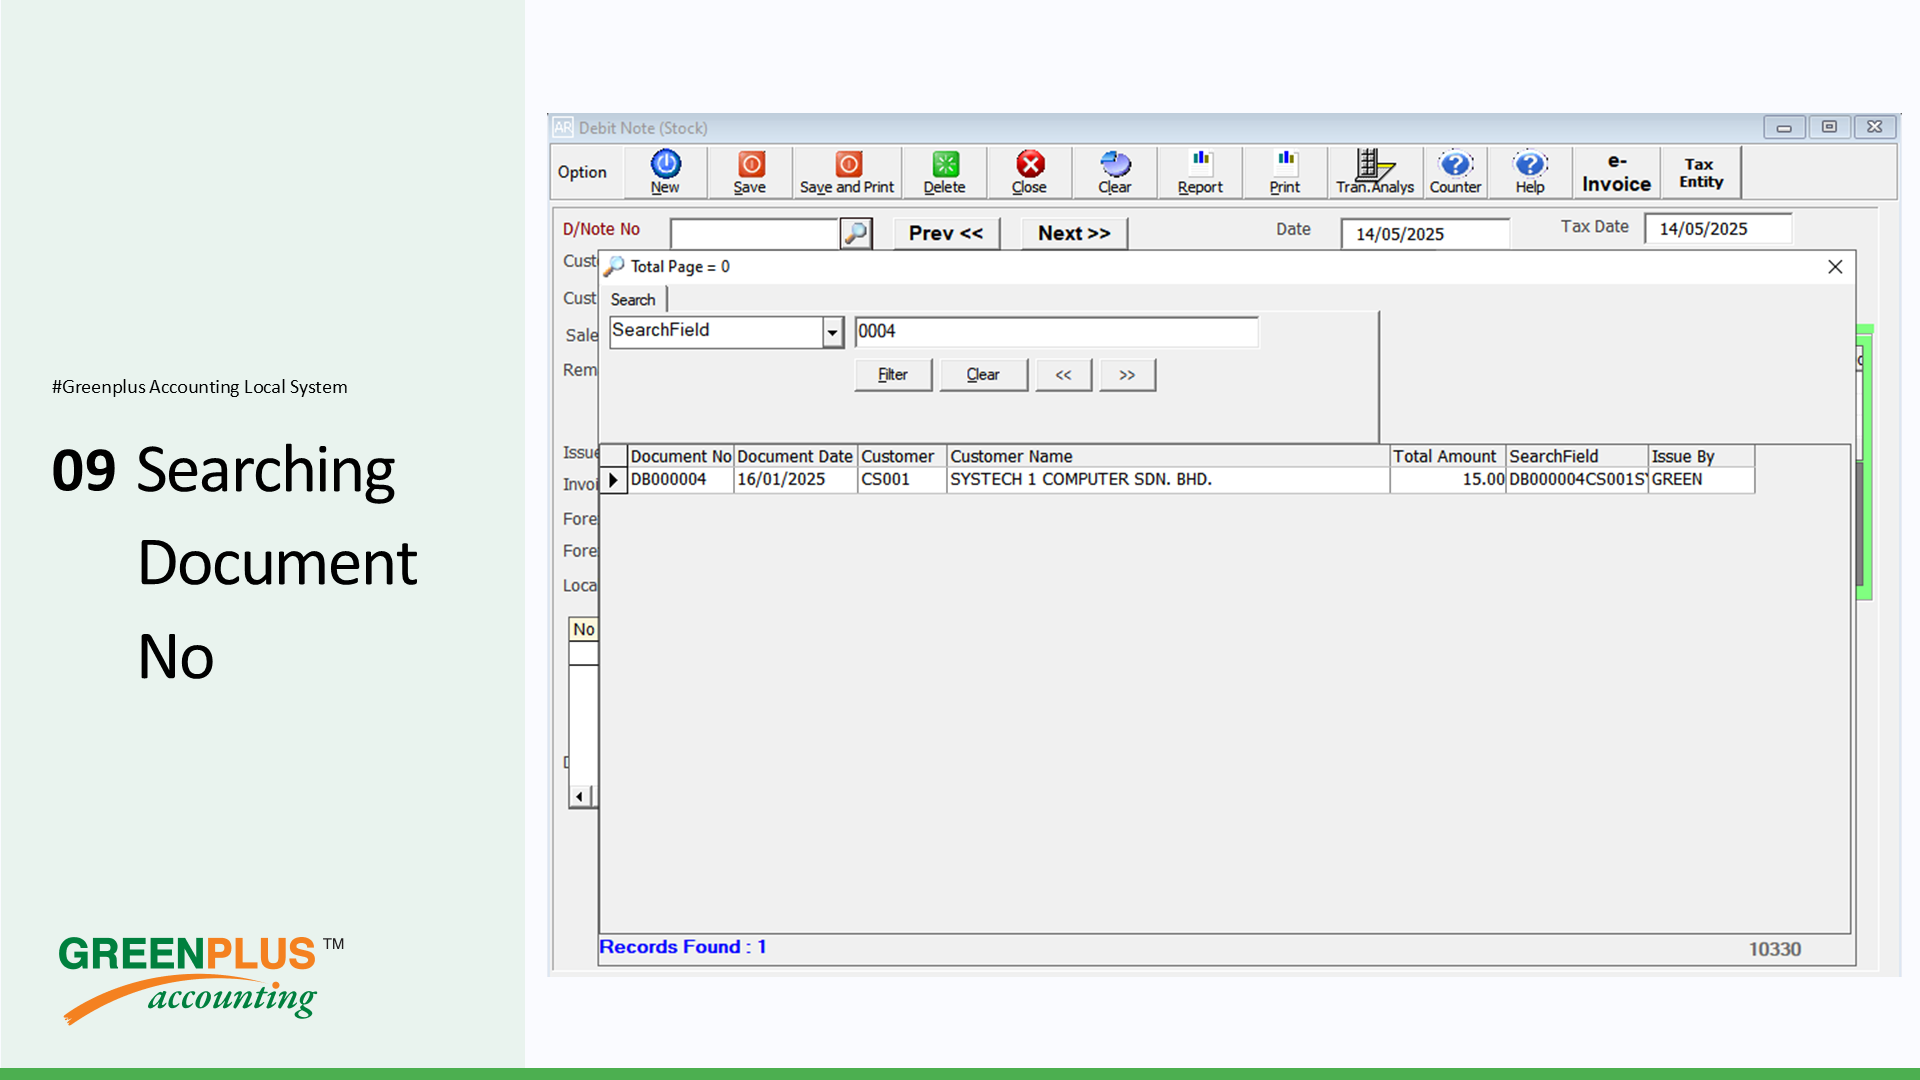Image resolution: width=1920 pixels, height=1080 pixels.
Task: Maximize the Debit Note (Stock) window
Action: point(1829,127)
